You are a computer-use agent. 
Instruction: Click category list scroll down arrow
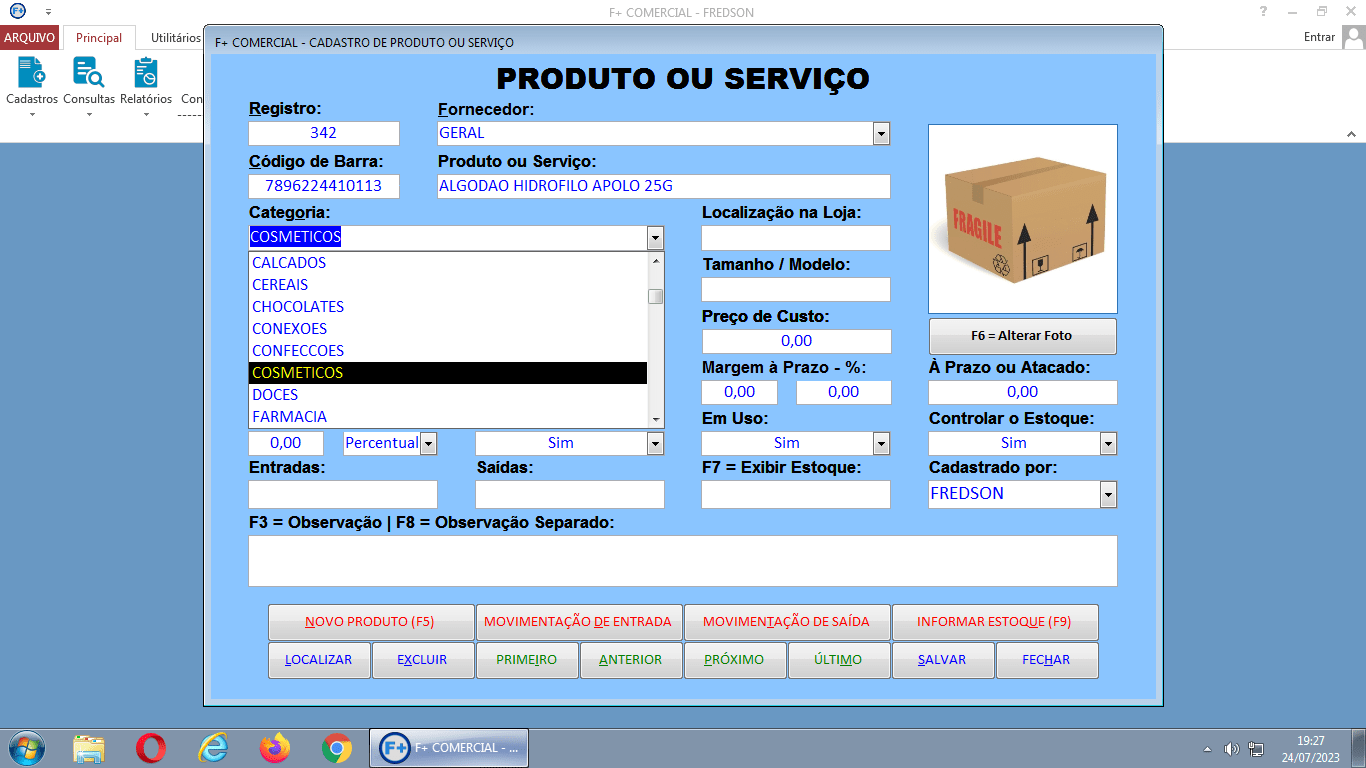click(x=656, y=420)
